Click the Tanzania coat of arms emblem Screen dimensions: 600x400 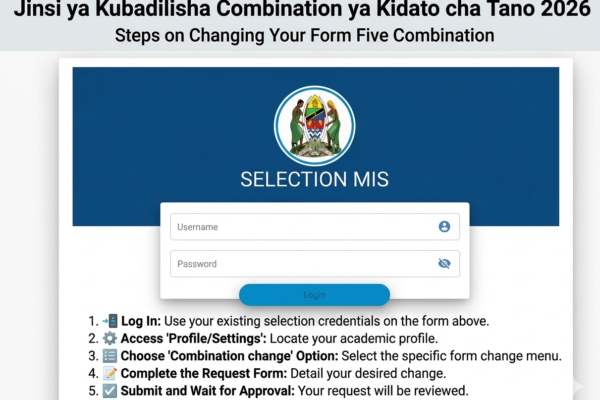314,126
